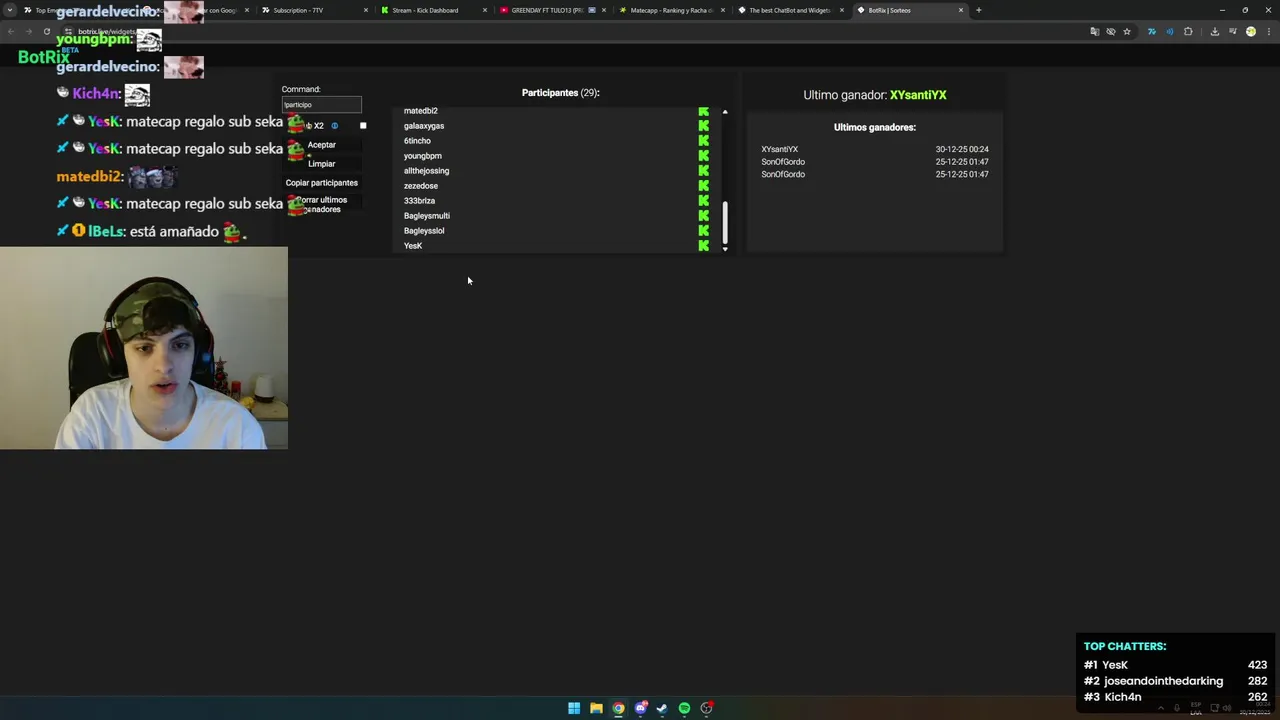Click the Limpiar button
The height and width of the screenshot is (720, 1280).
(x=322, y=164)
